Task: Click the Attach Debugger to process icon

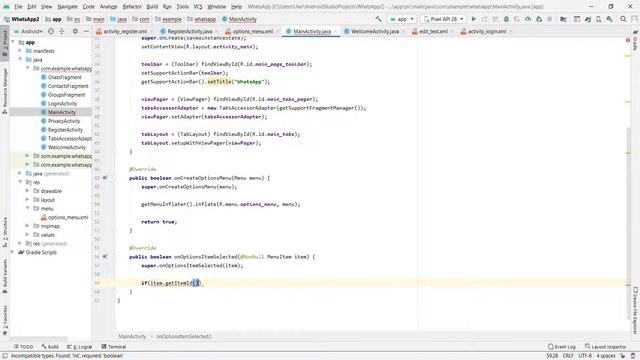Action: (x=539, y=19)
